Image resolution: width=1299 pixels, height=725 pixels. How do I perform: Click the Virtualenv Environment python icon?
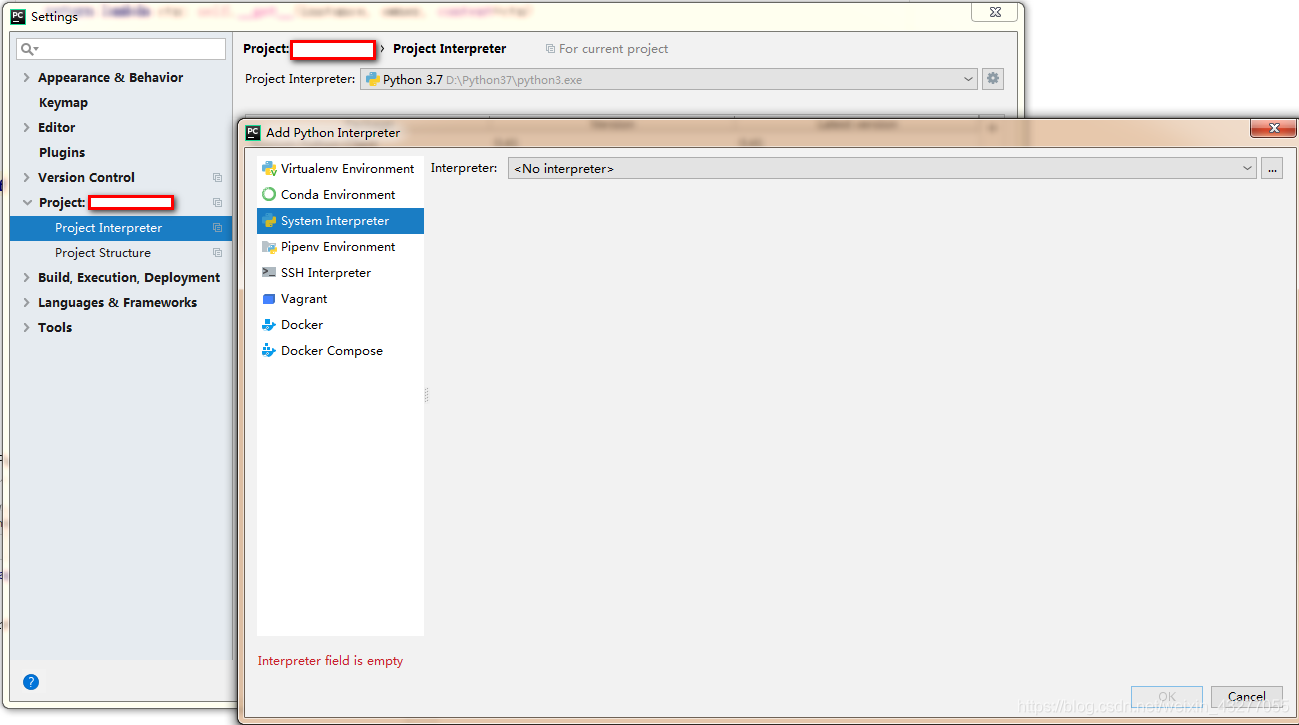click(269, 169)
